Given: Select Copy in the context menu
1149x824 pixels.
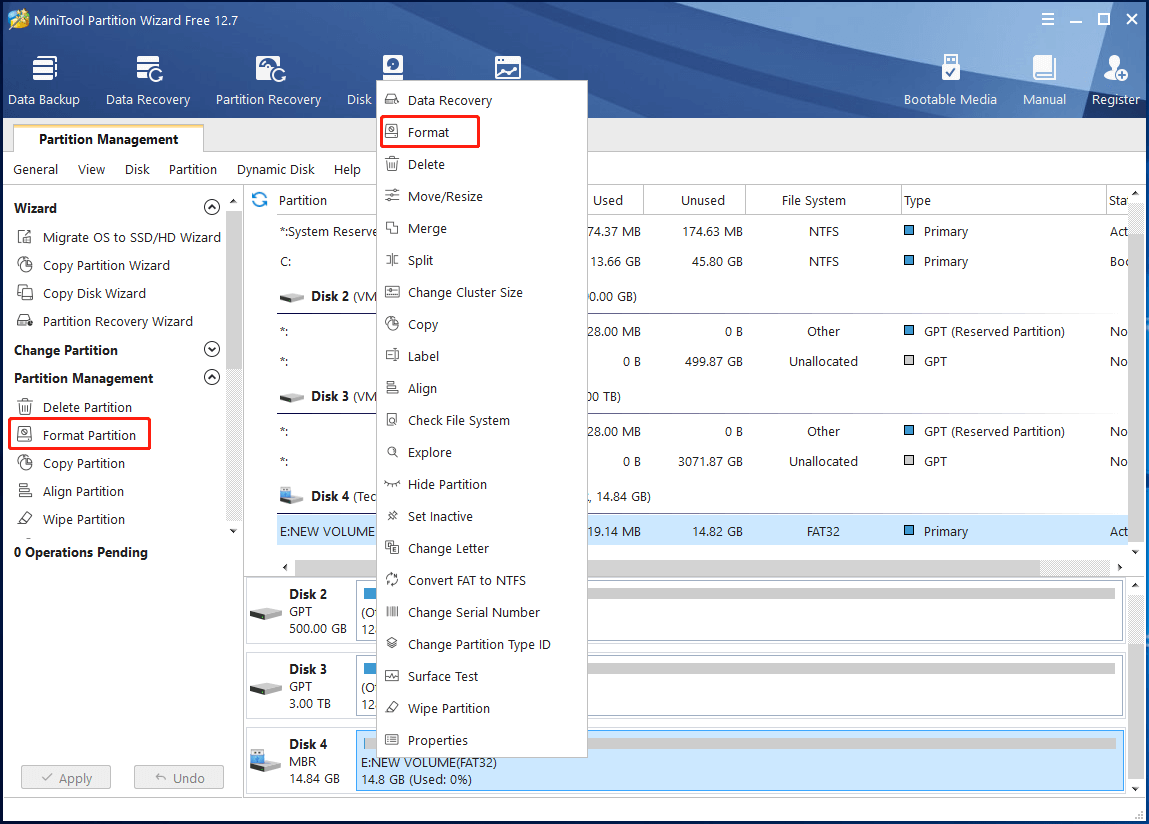Looking at the screenshot, I should pyautogui.click(x=481, y=325).
